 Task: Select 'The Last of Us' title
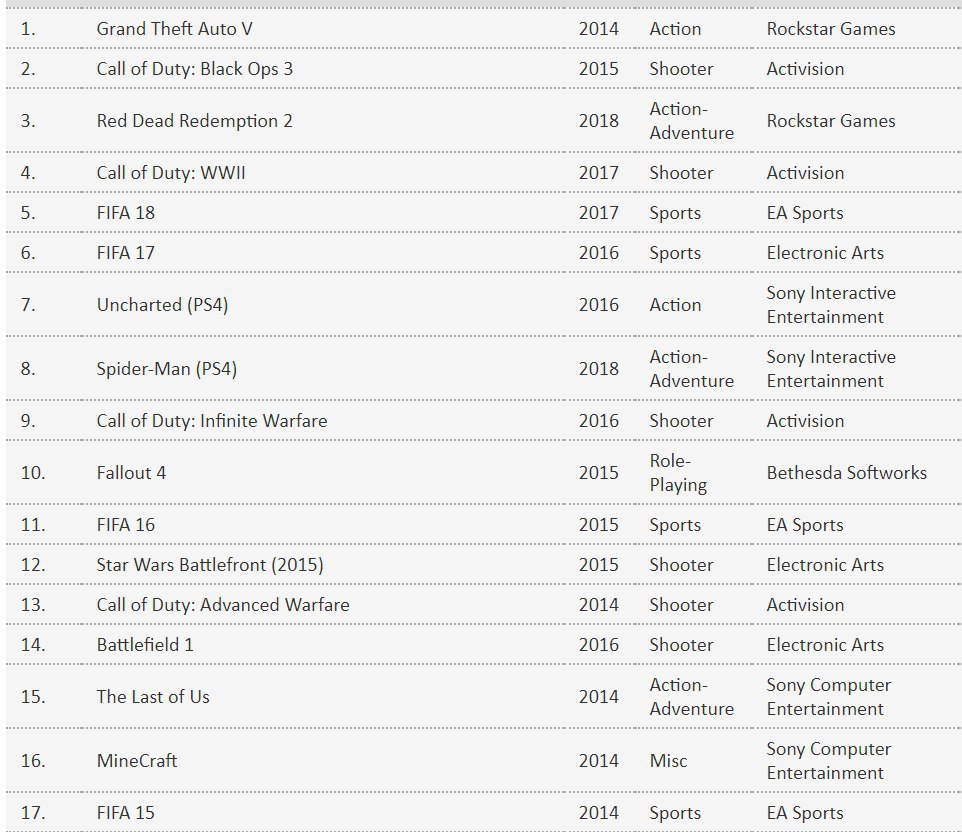coord(153,697)
